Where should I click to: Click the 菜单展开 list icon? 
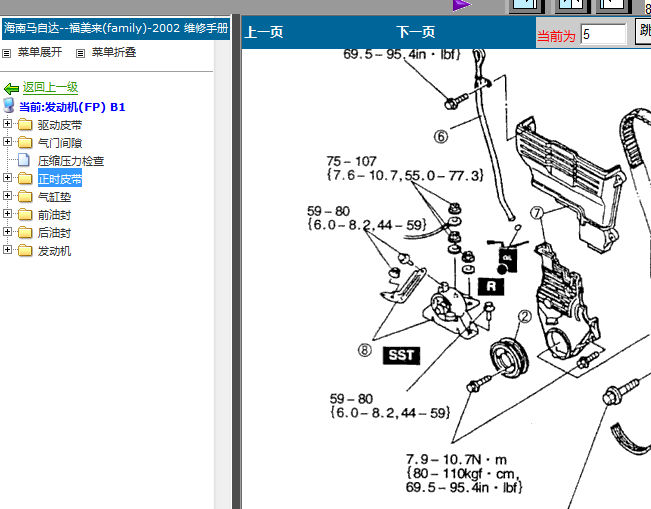(x=6, y=54)
